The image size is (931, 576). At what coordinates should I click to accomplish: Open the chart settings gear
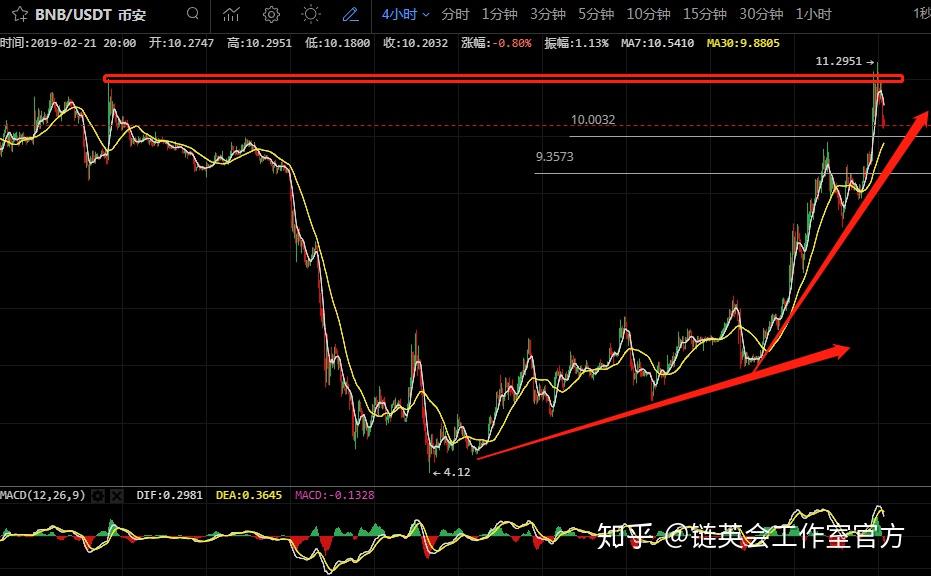pos(270,14)
